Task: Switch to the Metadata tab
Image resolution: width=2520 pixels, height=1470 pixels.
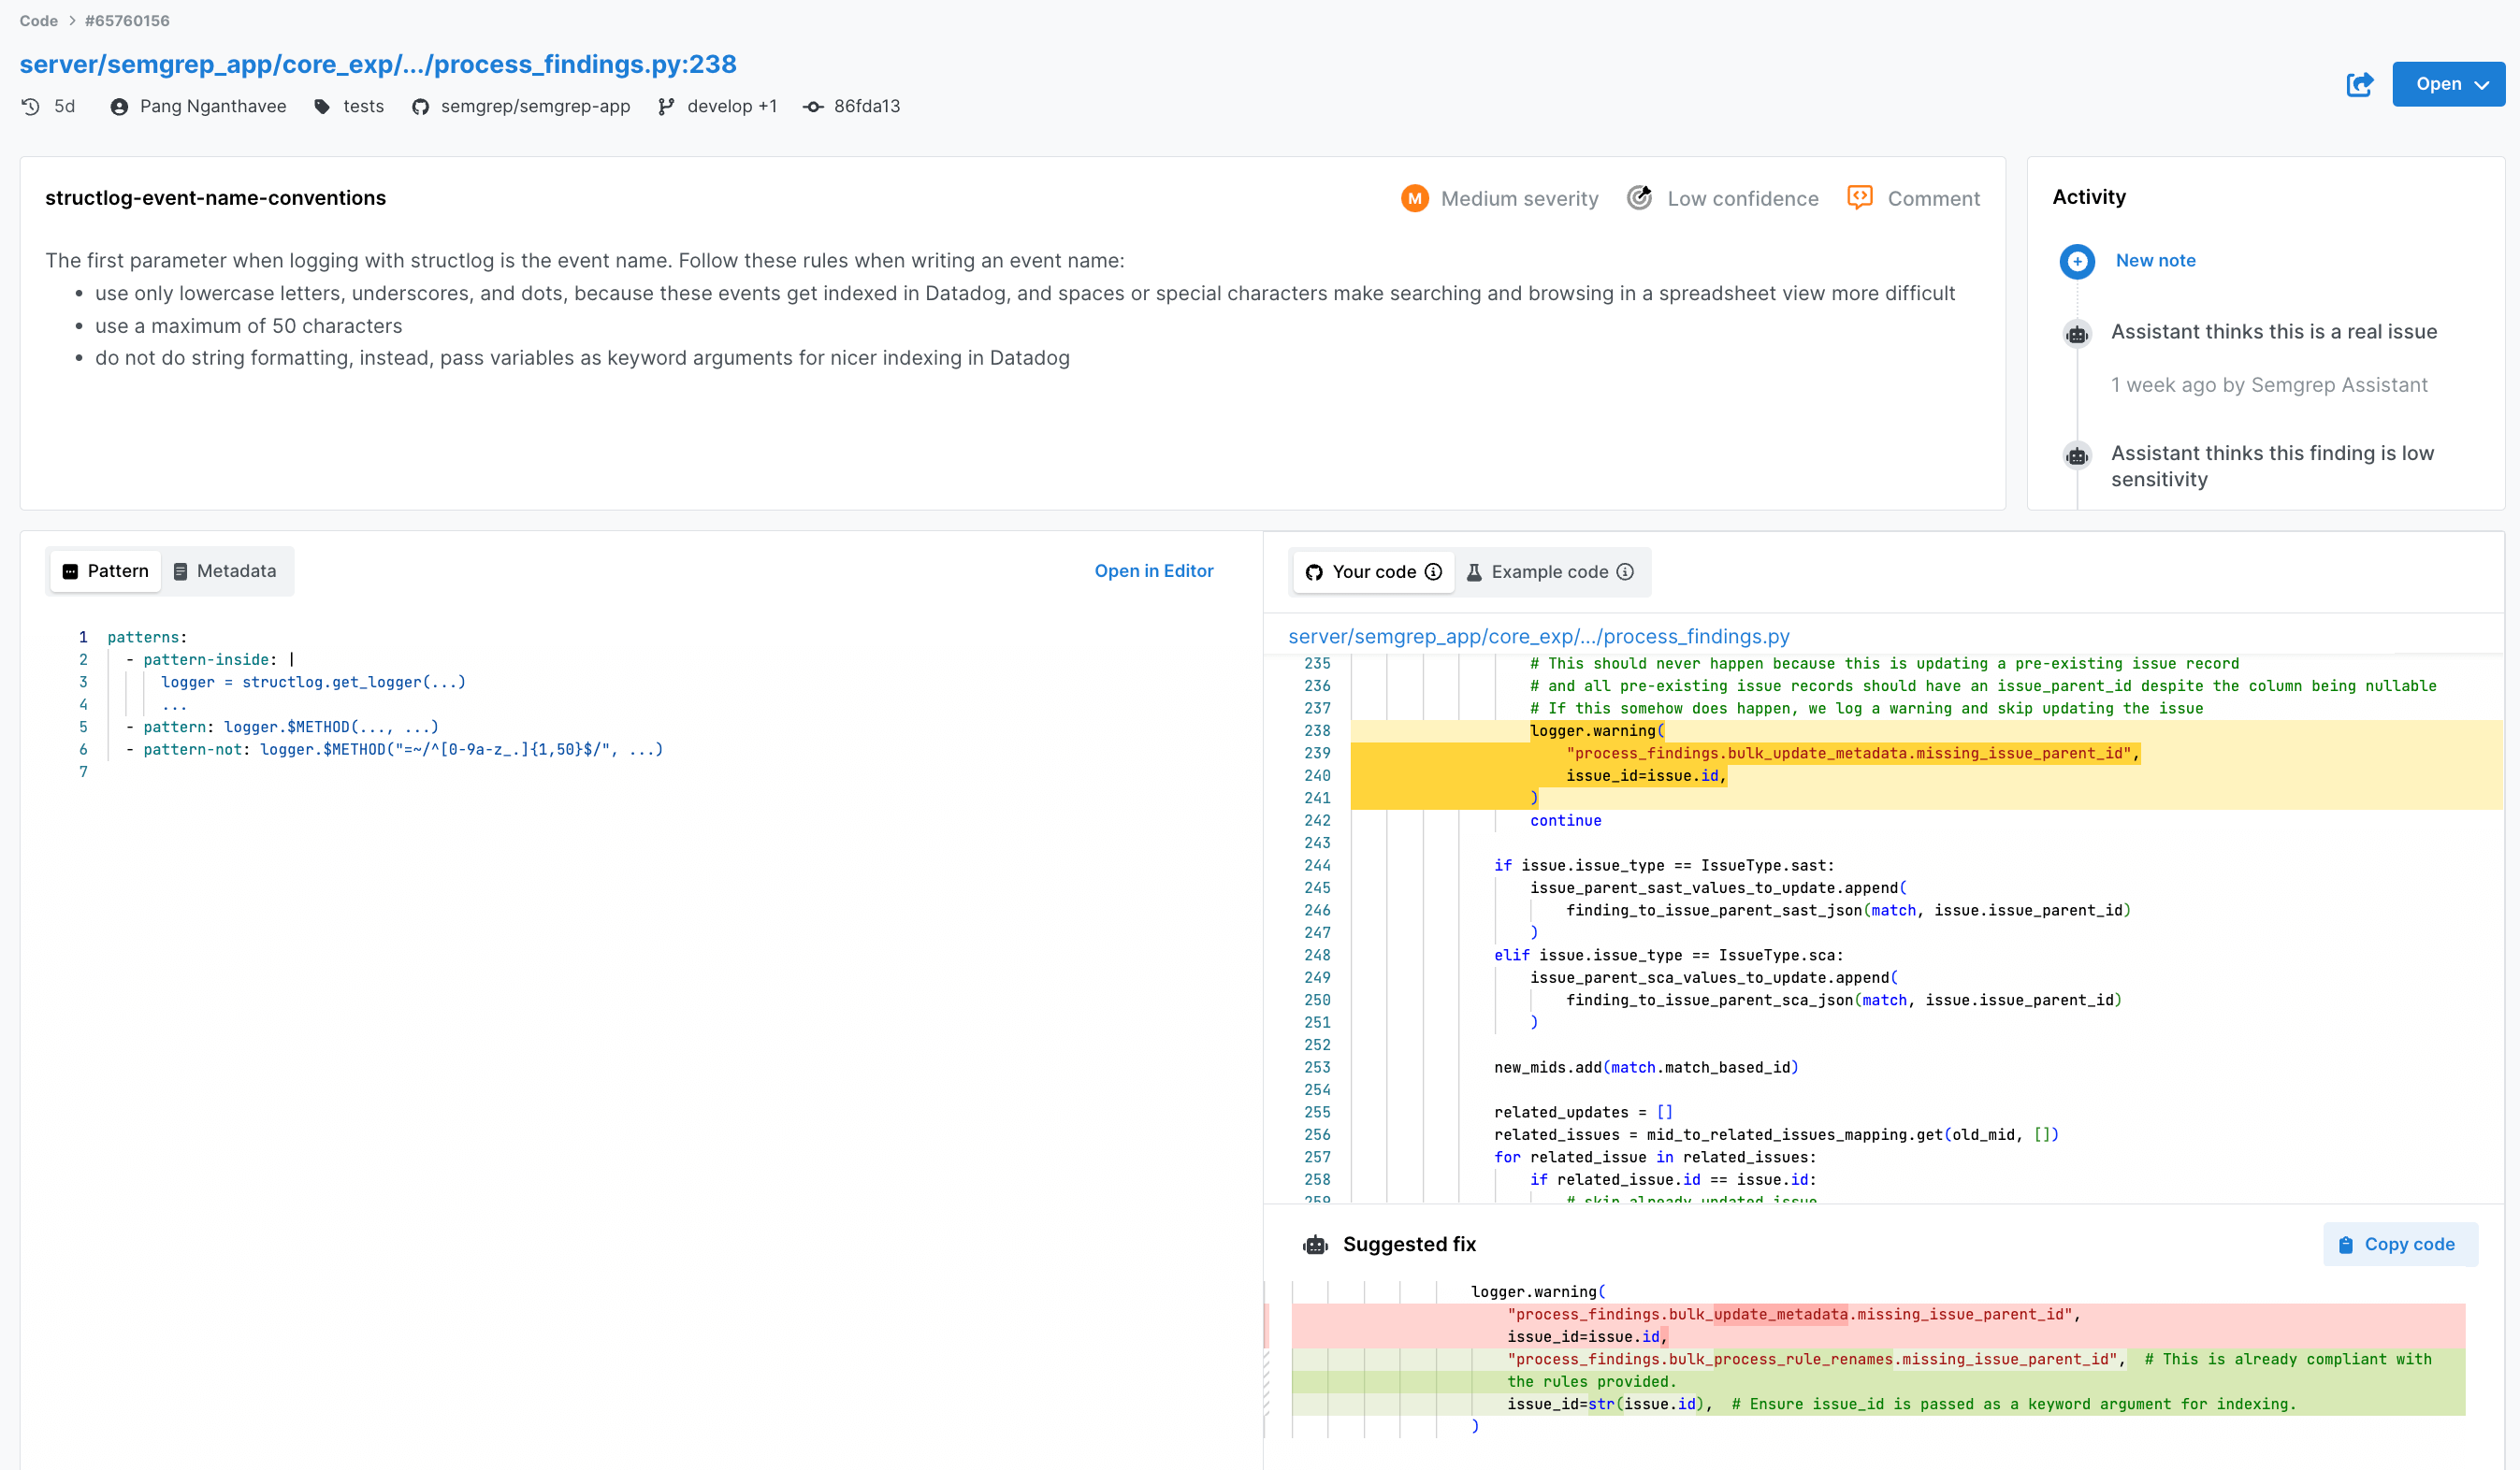Action: 226,571
